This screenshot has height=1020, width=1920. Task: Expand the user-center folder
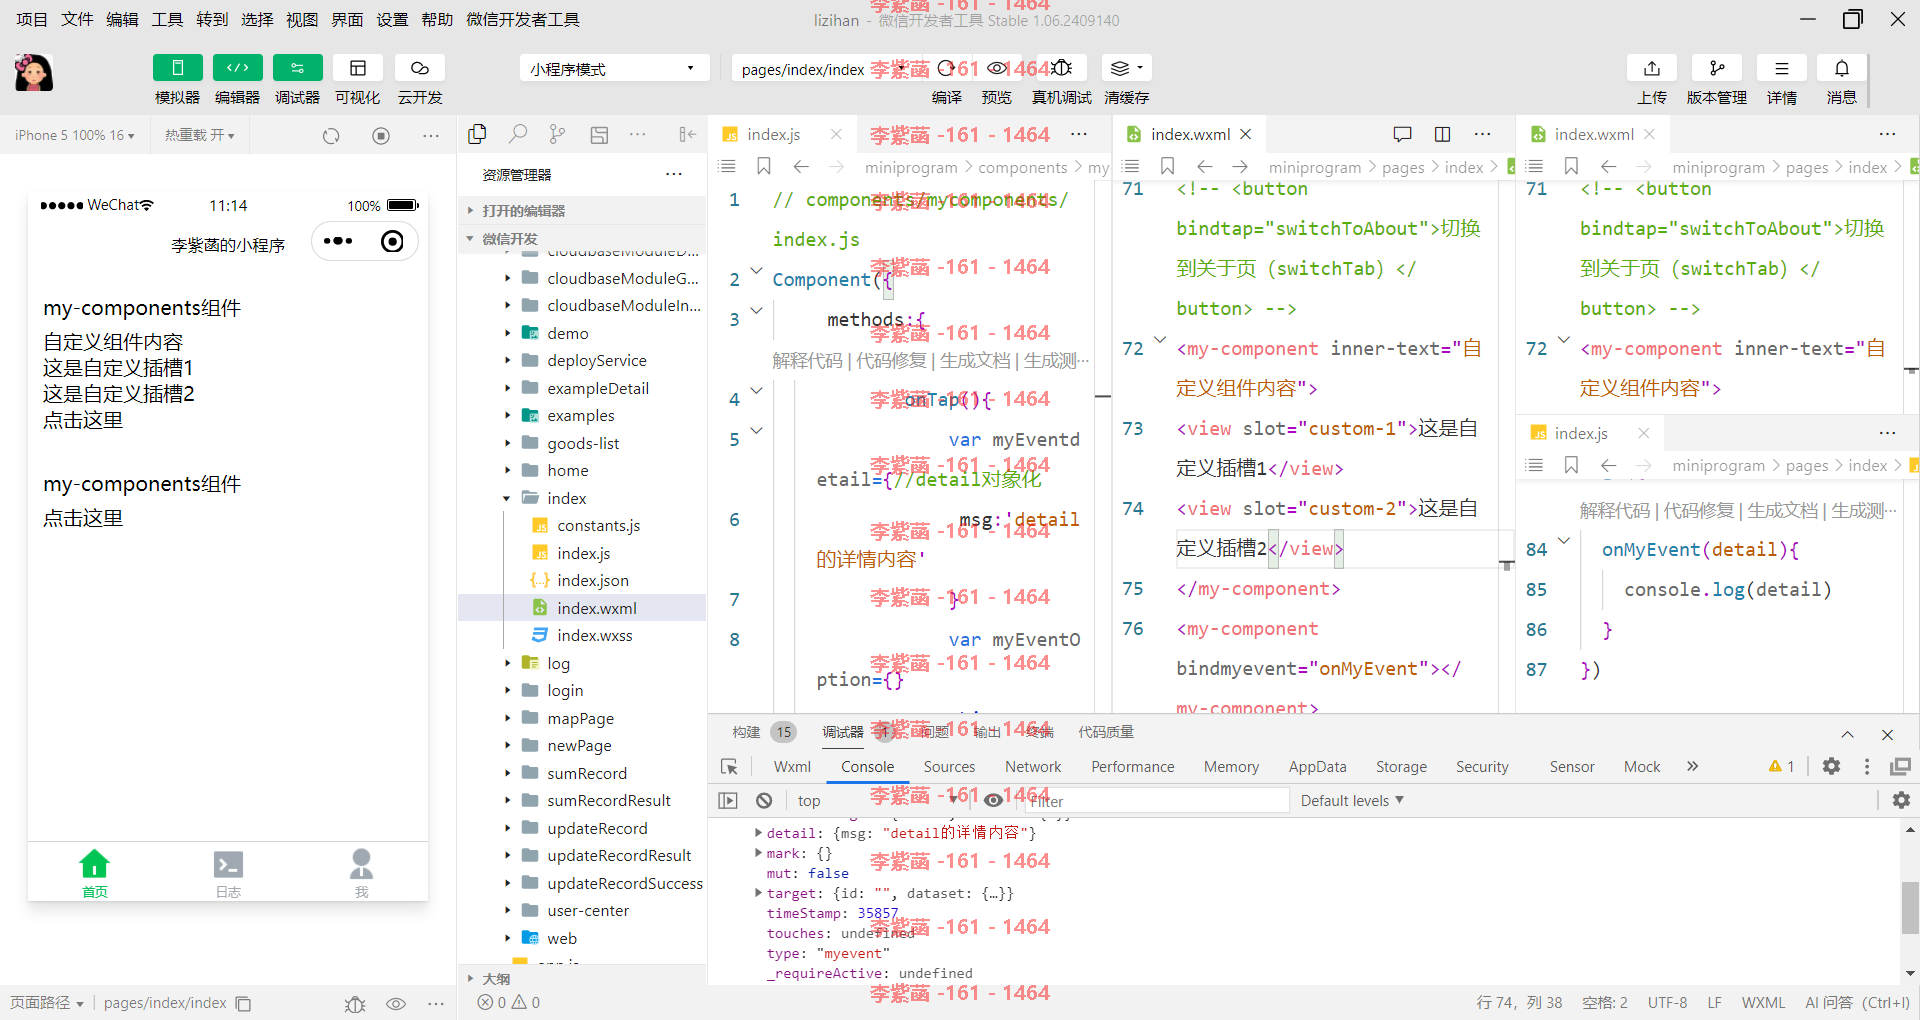pyautogui.click(x=583, y=910)
